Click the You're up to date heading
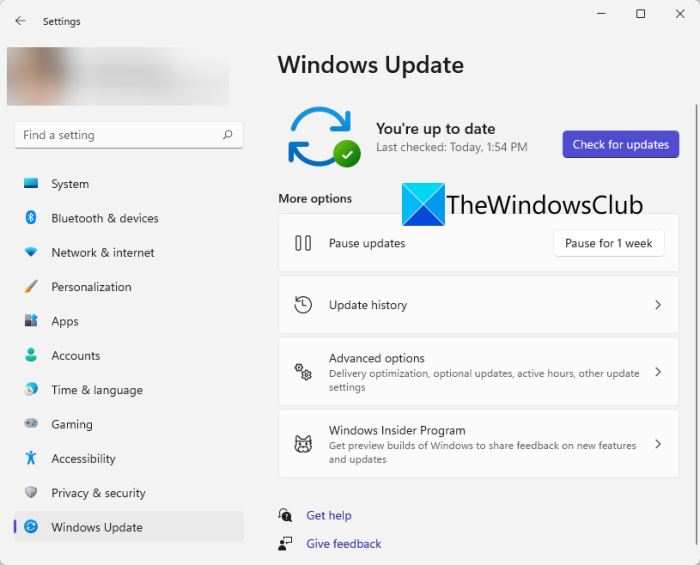 click(x=436, y=129)
